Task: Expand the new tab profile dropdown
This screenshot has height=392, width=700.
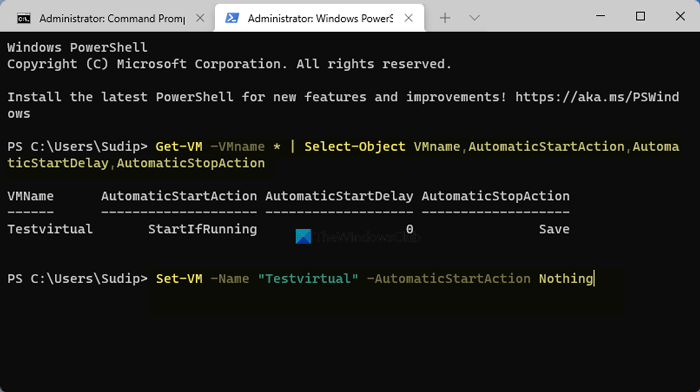Action: click(474, 18)
